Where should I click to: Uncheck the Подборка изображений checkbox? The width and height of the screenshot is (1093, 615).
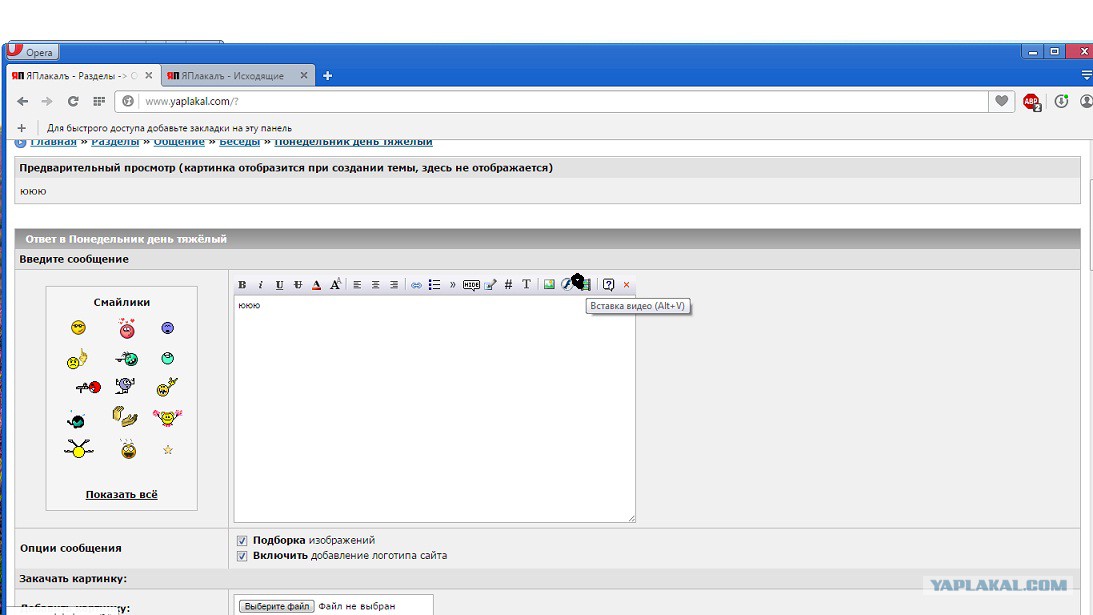[x=242, y=540]
